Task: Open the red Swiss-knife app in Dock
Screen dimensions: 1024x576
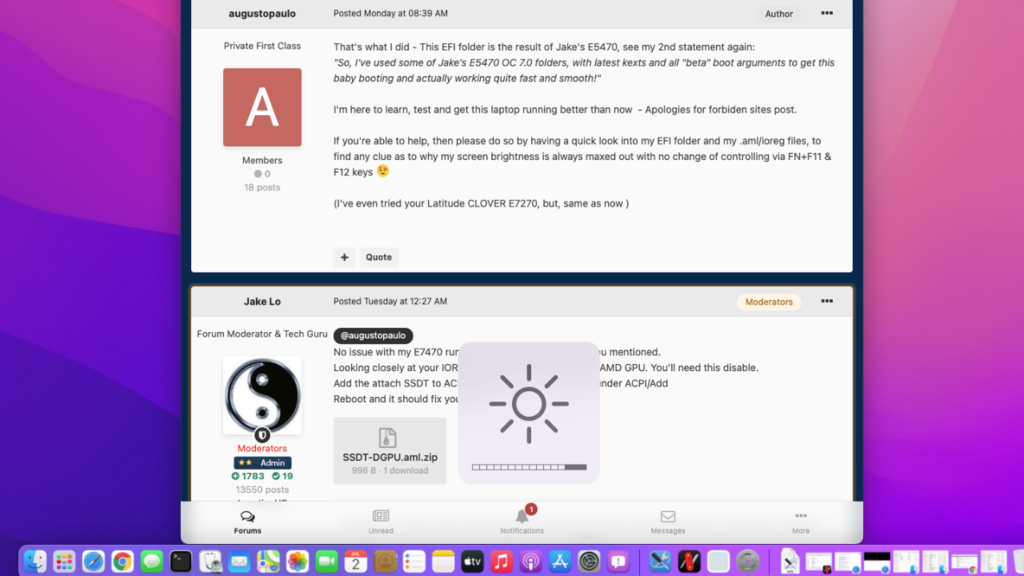Action: 689,562
